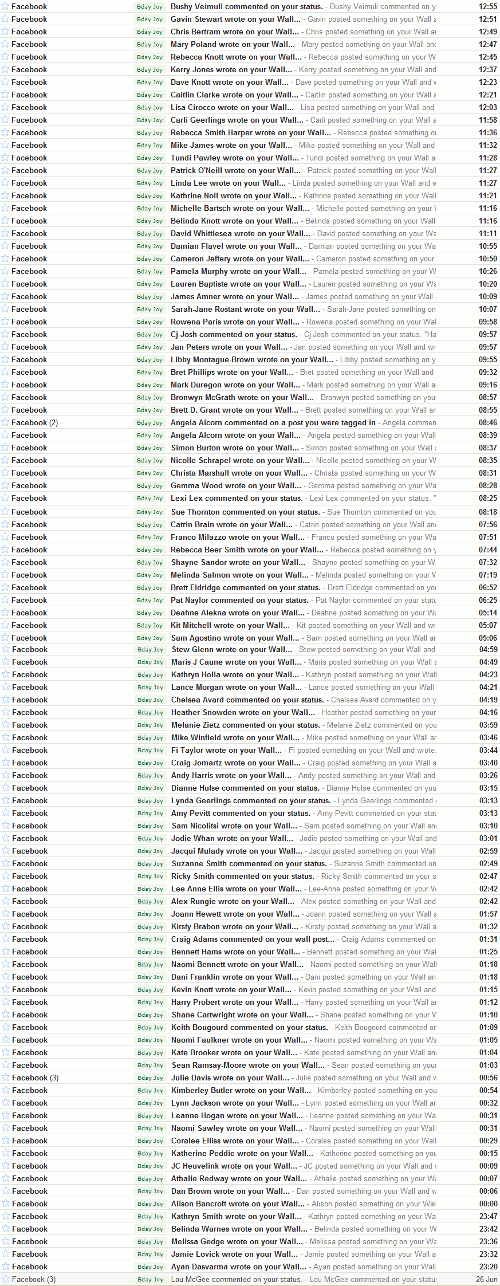Star the Gavin Stewart wall post email
The height and width of the screenshot is (1286, 500).
tap(6, 19)
